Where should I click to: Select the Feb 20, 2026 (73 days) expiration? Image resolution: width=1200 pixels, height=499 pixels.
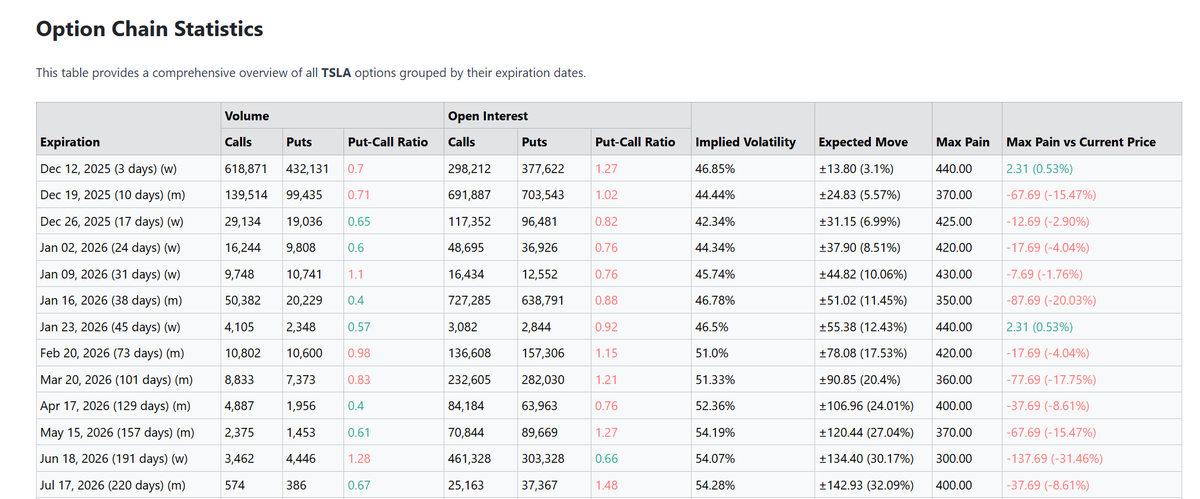click(112, 353)
